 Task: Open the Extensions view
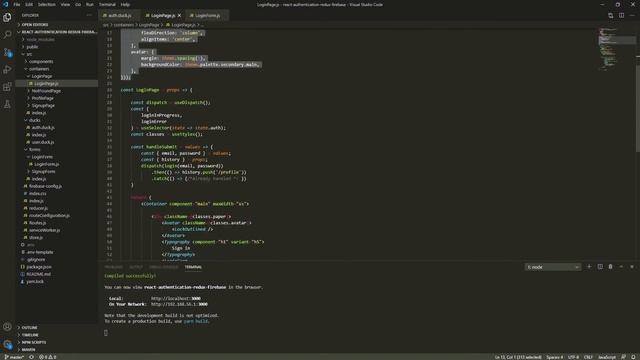7,87
